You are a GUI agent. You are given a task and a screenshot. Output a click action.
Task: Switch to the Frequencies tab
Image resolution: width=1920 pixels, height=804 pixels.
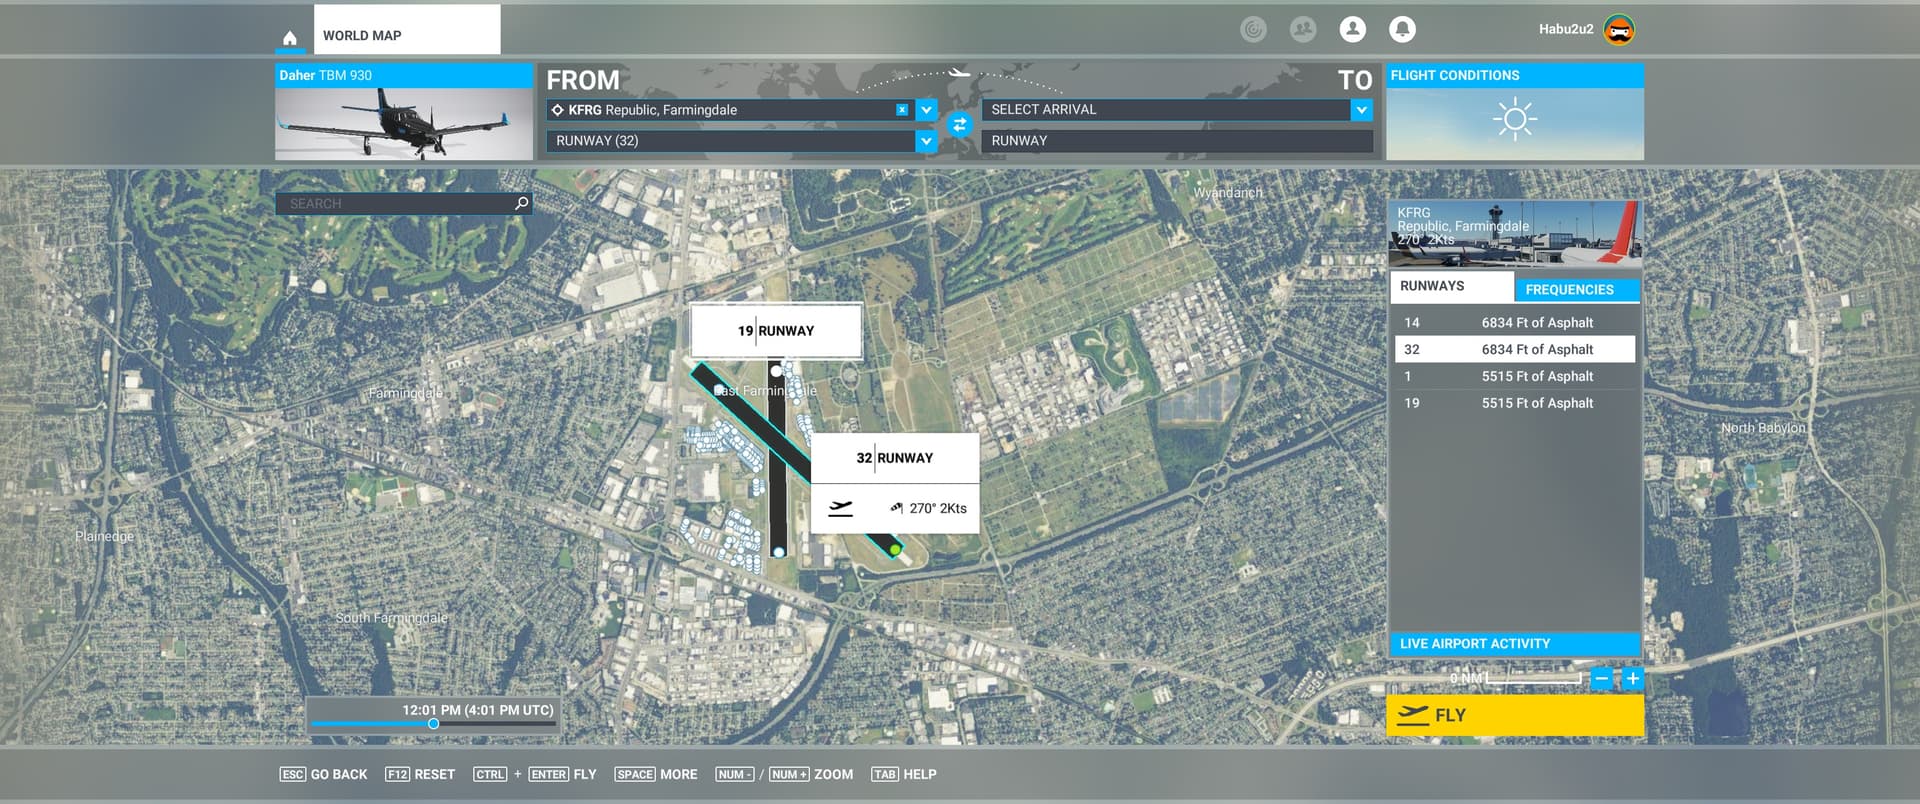pos(1577,290)
